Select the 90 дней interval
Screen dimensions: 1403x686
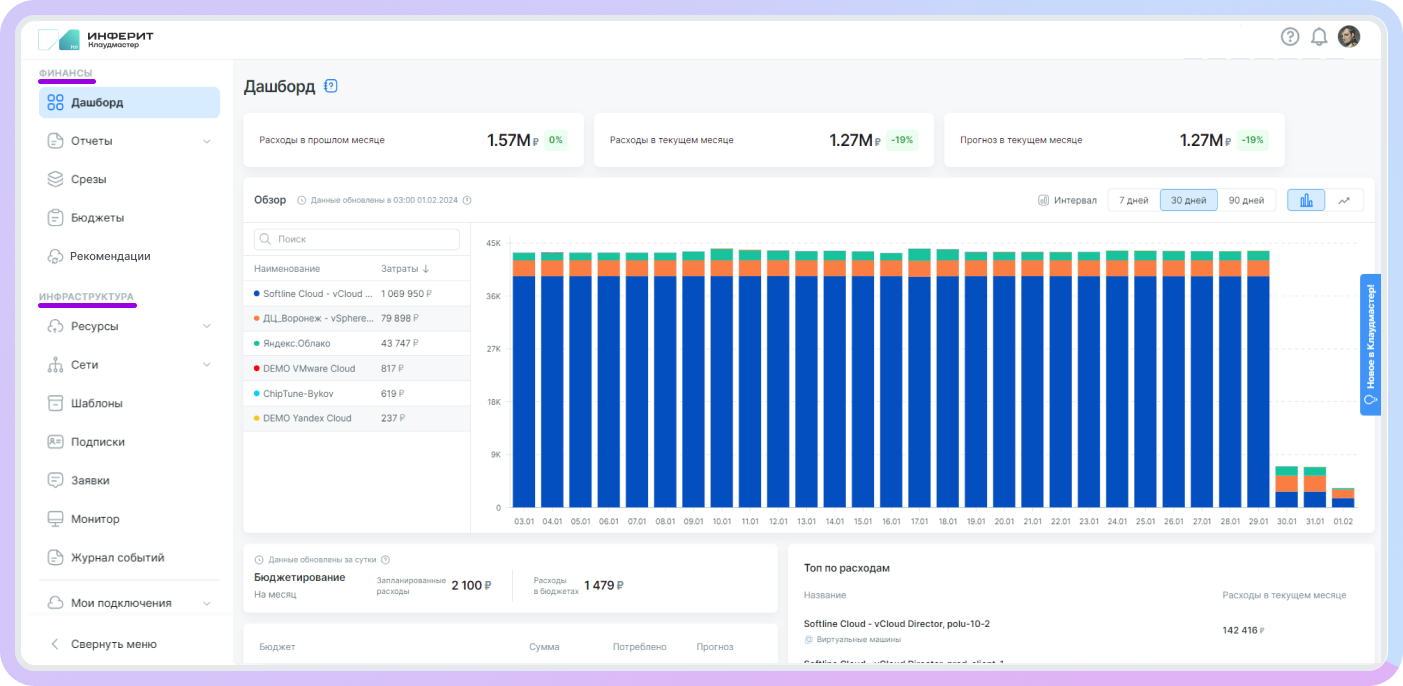tap(1245, 200)
